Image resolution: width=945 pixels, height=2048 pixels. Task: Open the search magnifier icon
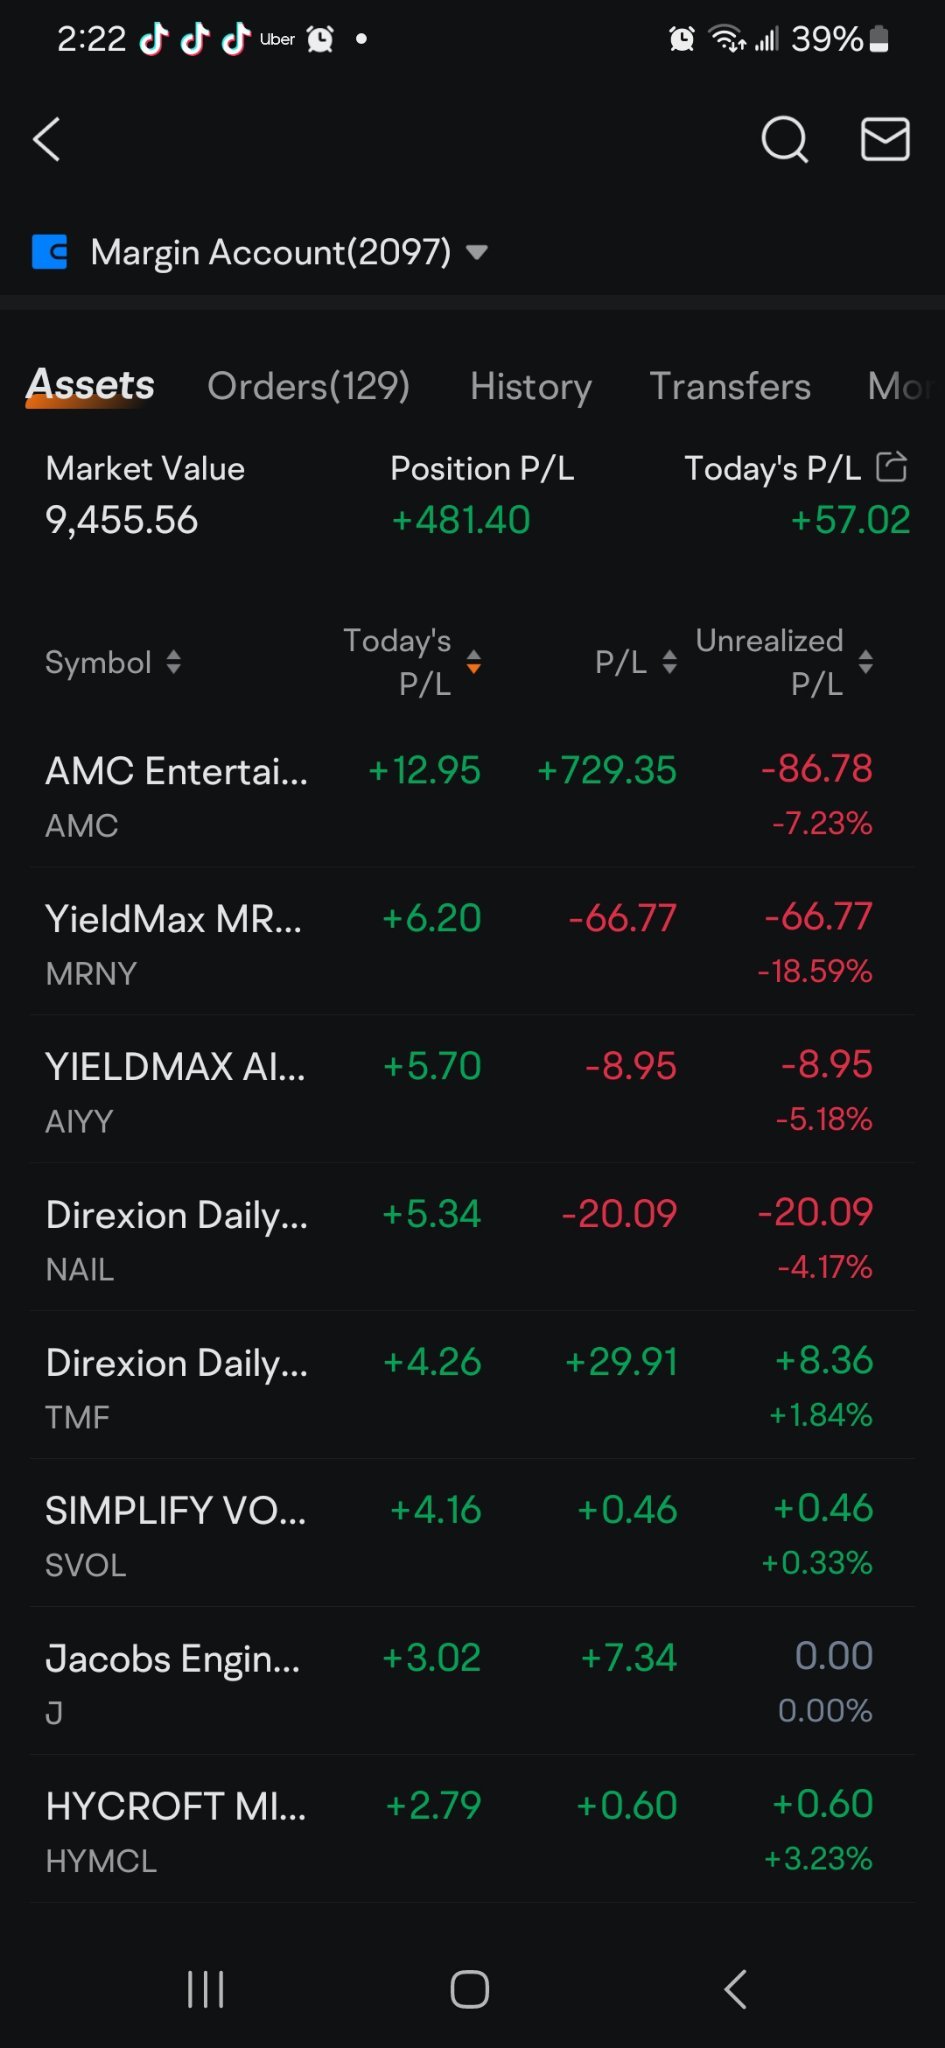point(785,139)
